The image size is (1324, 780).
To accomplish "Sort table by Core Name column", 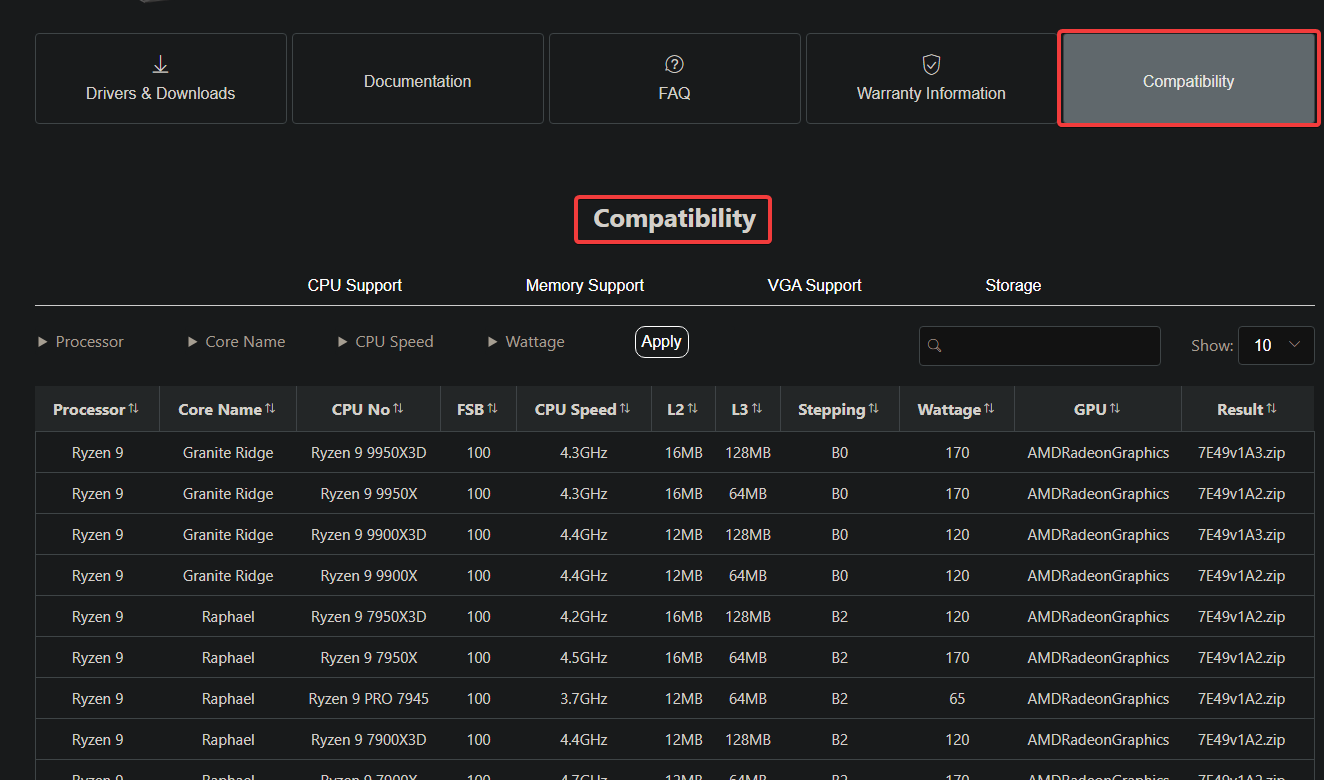I will point(228,409).
